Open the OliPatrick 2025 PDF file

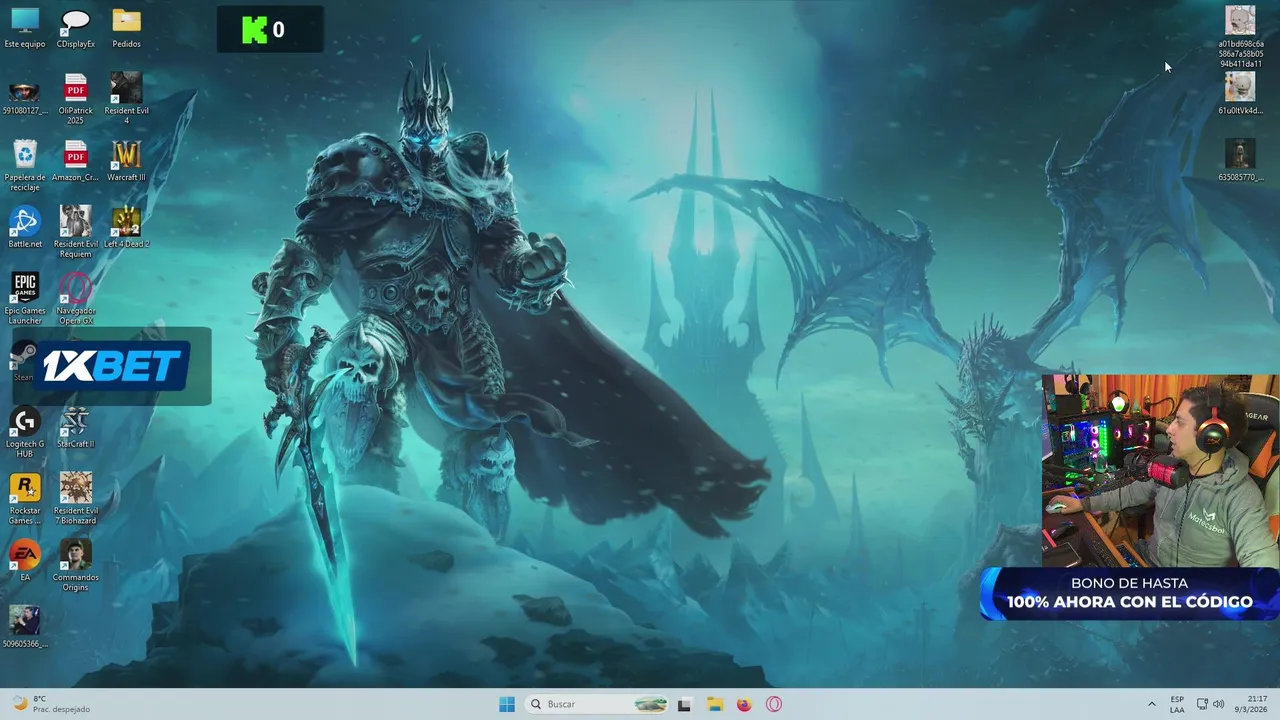76,100
